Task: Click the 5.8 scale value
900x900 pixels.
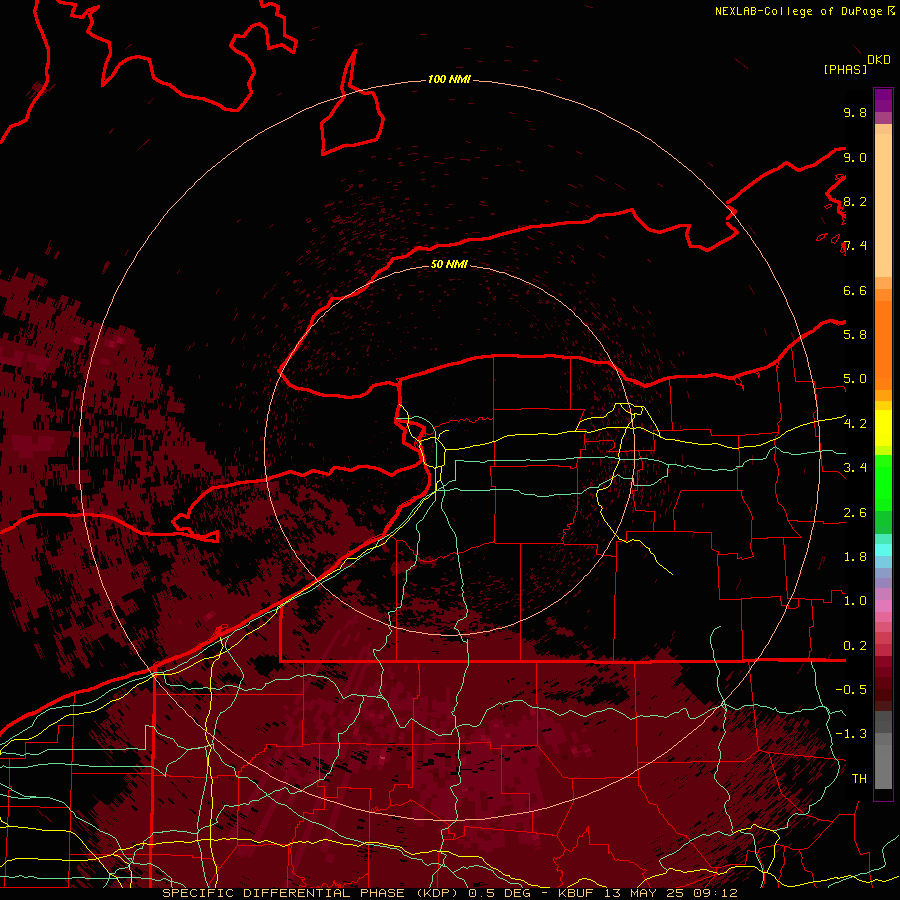Action: pyautogui.click(x=855, y=334)
